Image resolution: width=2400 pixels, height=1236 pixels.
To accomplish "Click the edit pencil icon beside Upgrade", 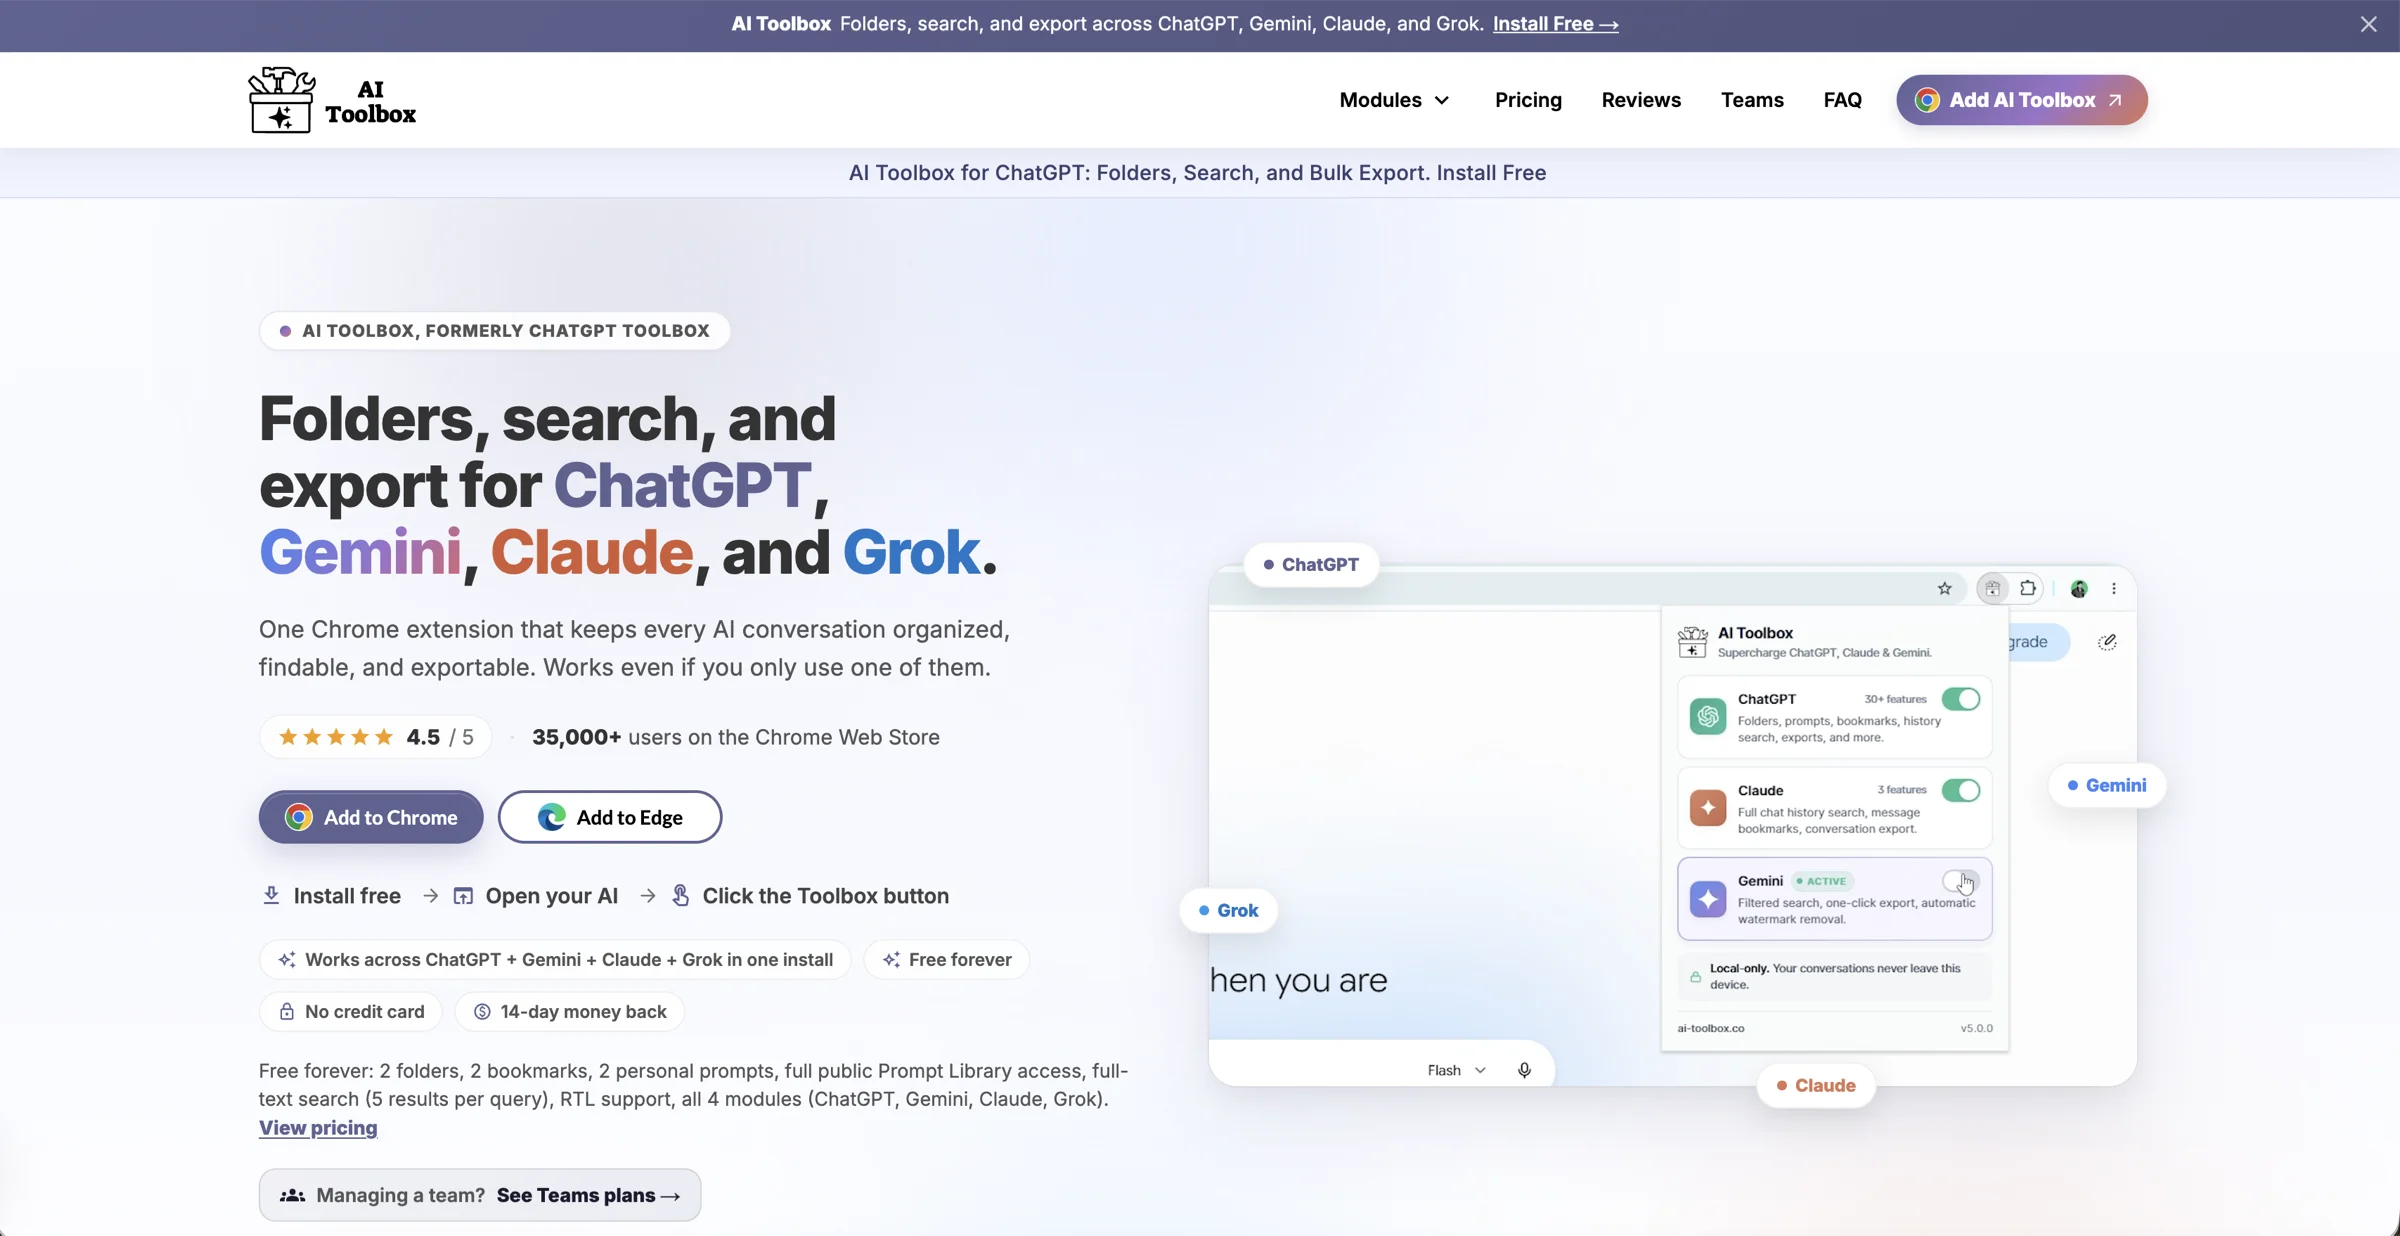I will click(2107, 642).
